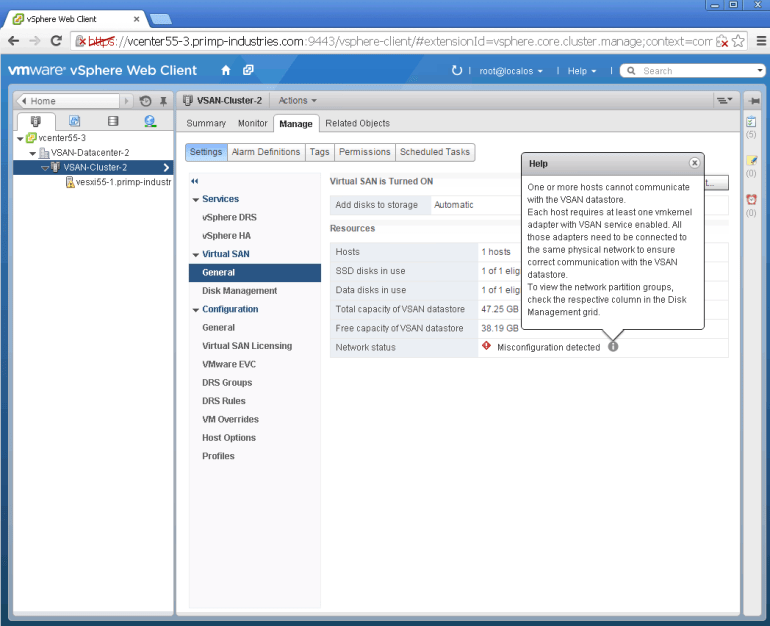Viewport: 770px width, 626px height.
Task: Collapse the VSAN-Cluster-2 tree node
Action: [x=45, y=168]
